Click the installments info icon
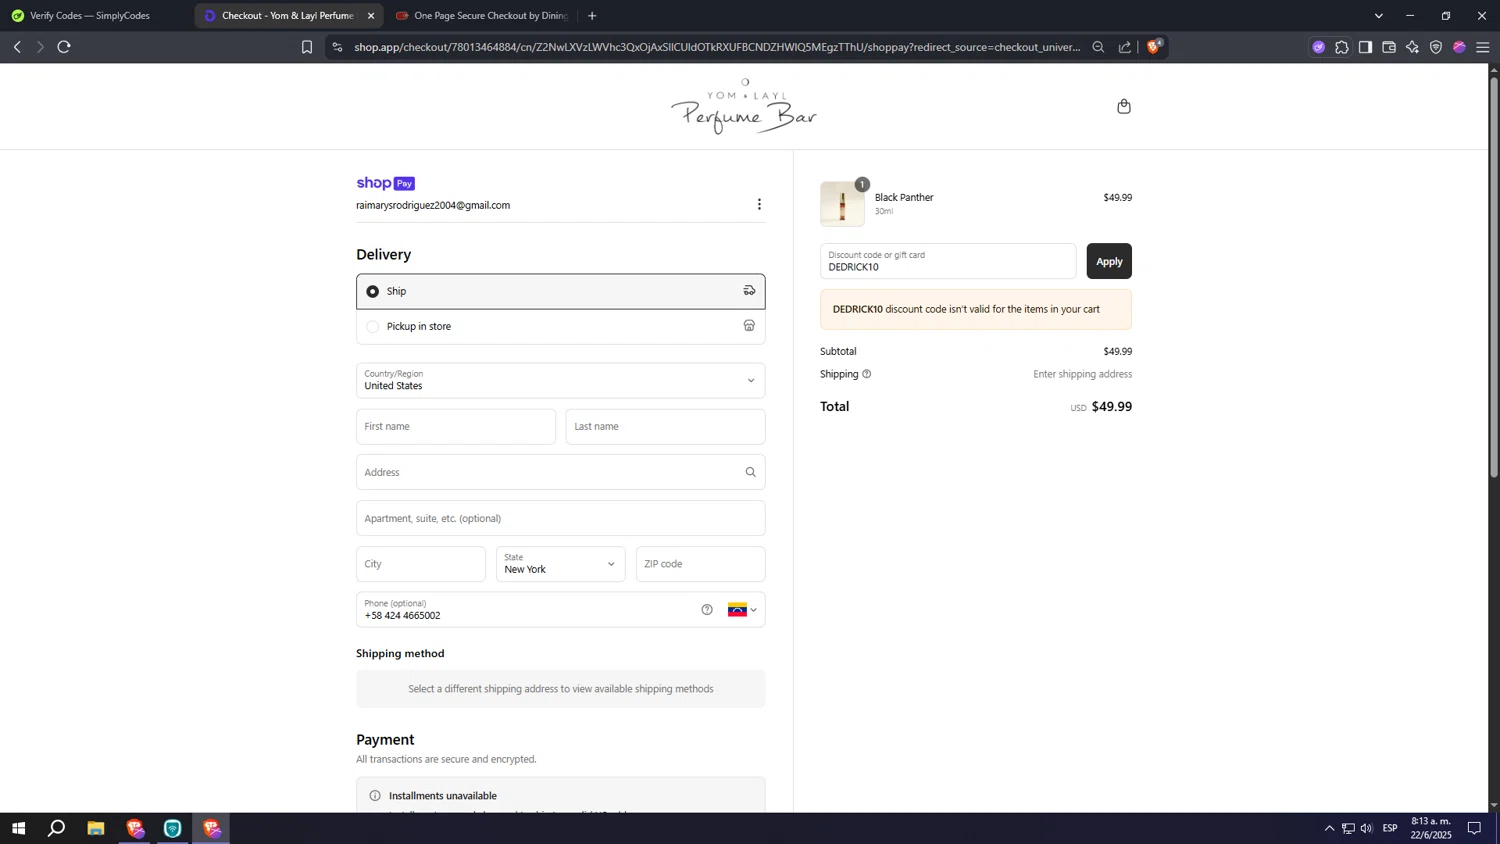The image size is (1500, 844). point(375,796)
